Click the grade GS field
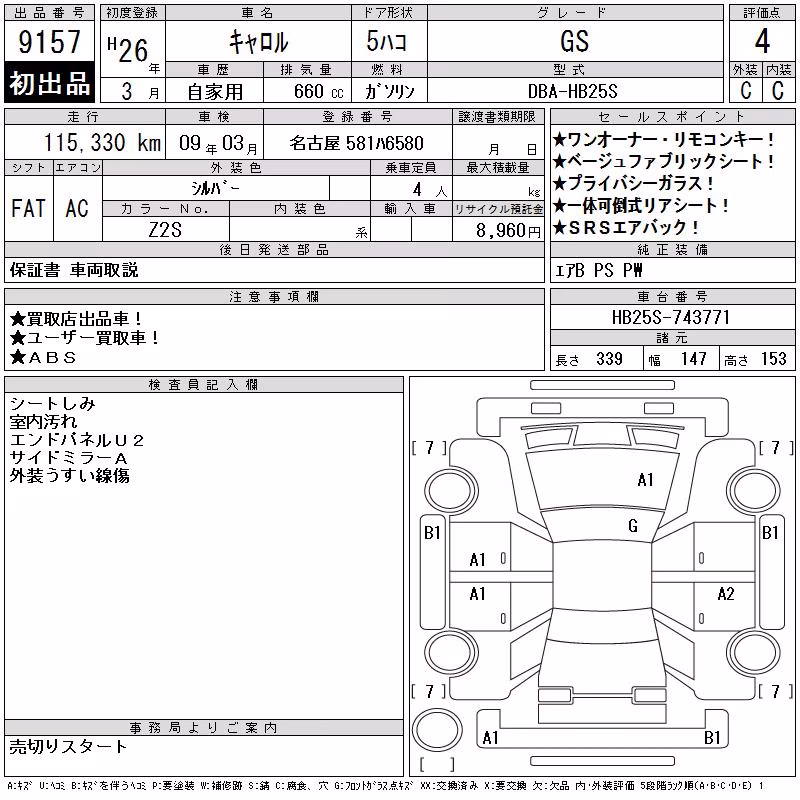The height and width of the screenshot is (800, 800). [575, 41]
